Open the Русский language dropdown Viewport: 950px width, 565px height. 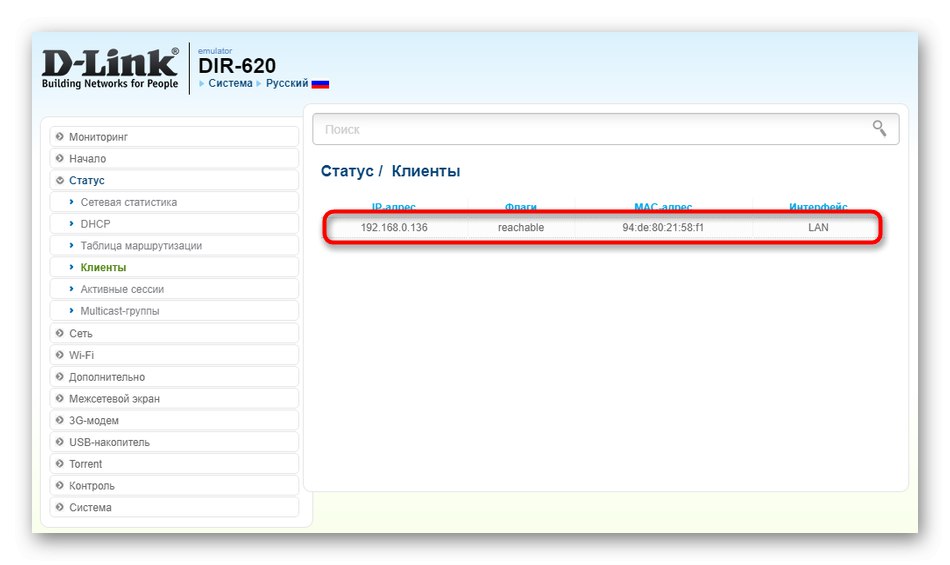[287, 84]
